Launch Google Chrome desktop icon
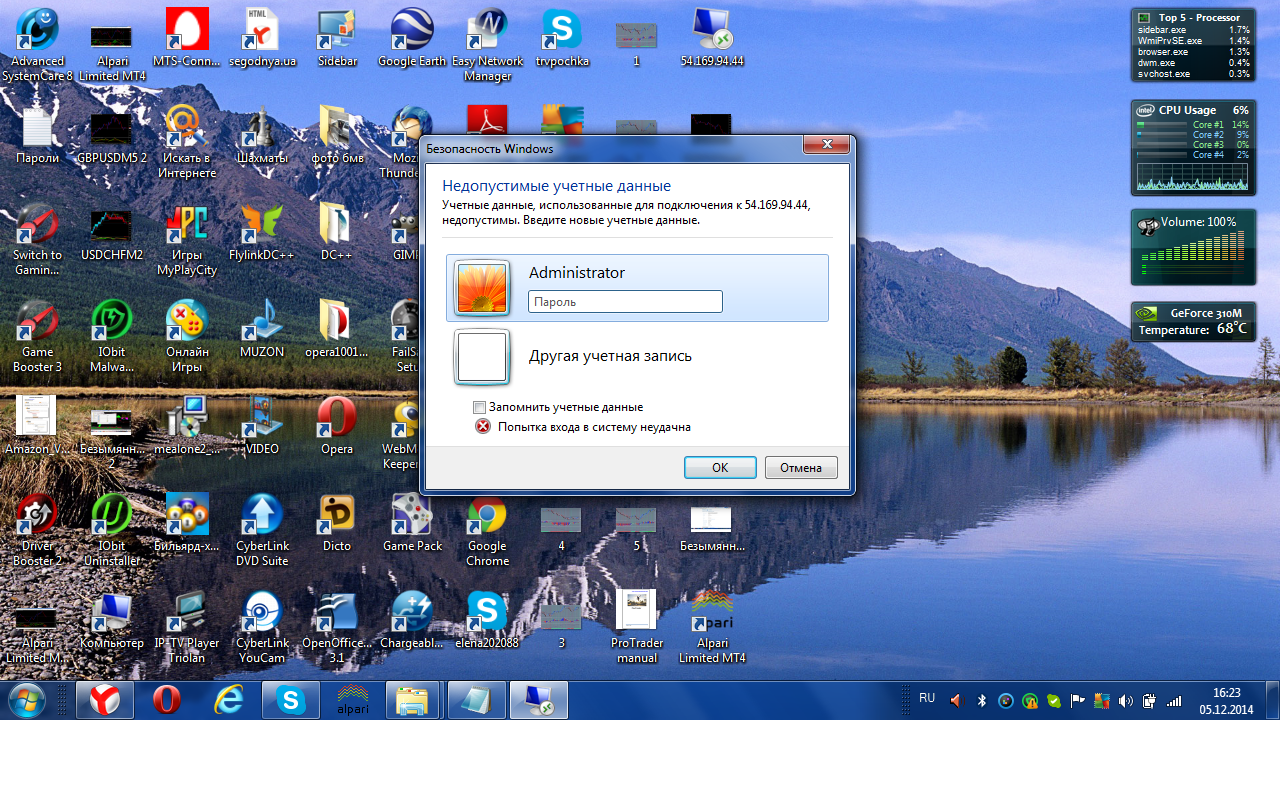 point(488,531)
